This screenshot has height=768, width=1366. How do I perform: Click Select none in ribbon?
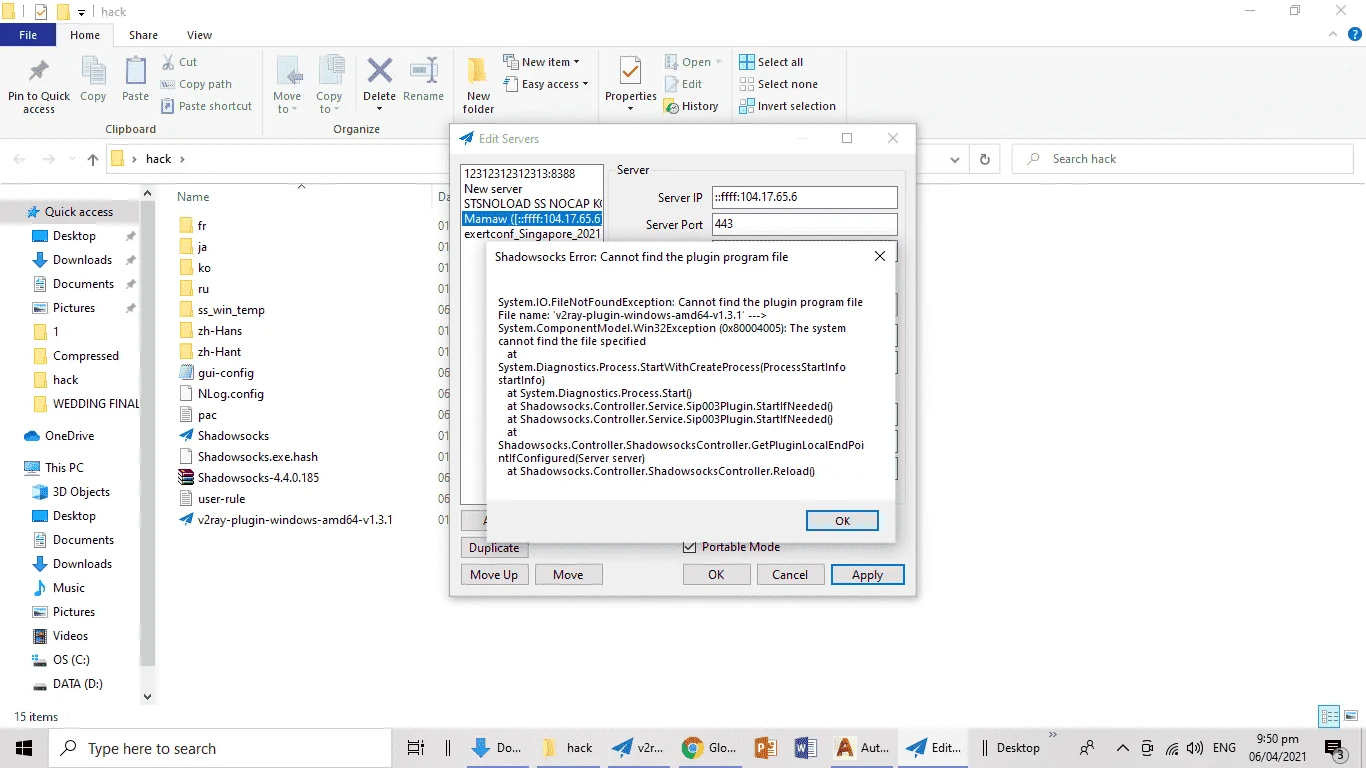[x=778, y=84]
